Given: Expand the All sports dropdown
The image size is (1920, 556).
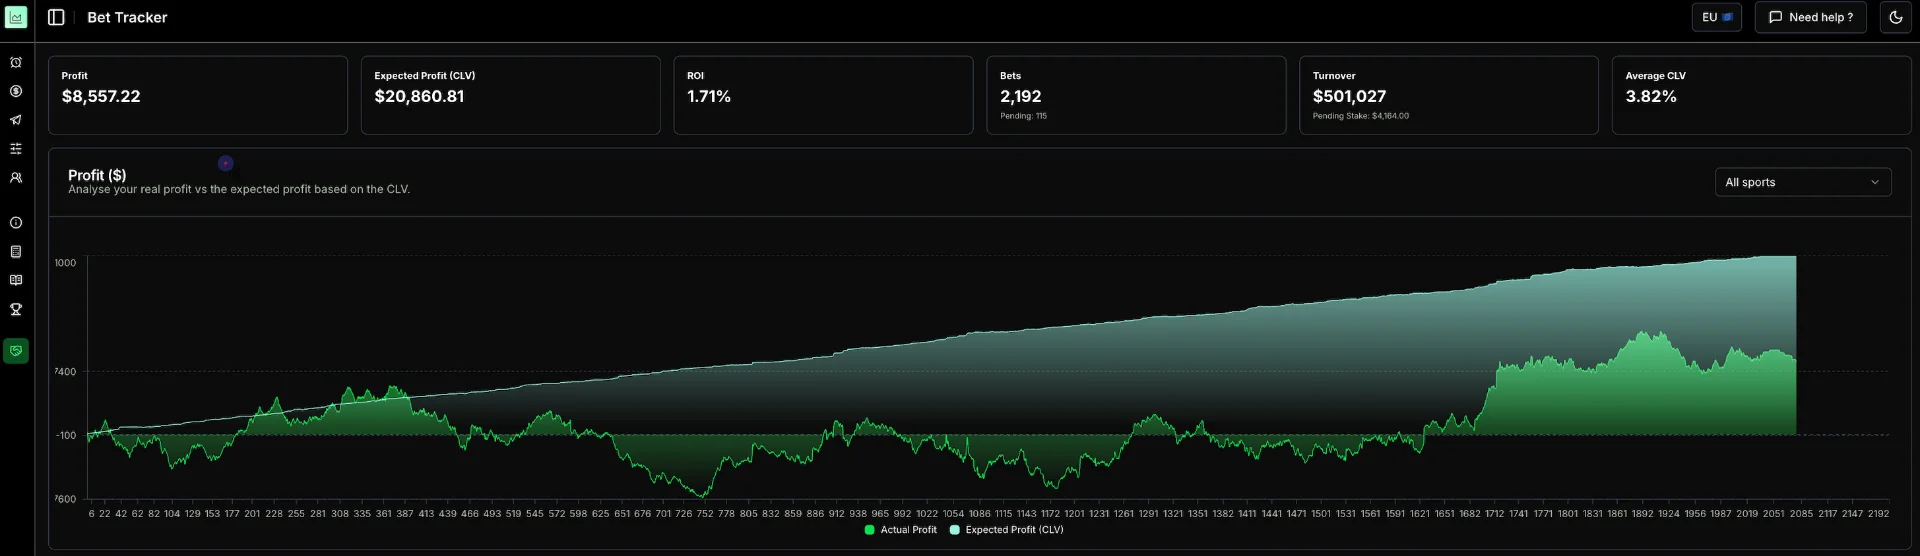Looking at the screenshot, I should [x=1802, y=182].
